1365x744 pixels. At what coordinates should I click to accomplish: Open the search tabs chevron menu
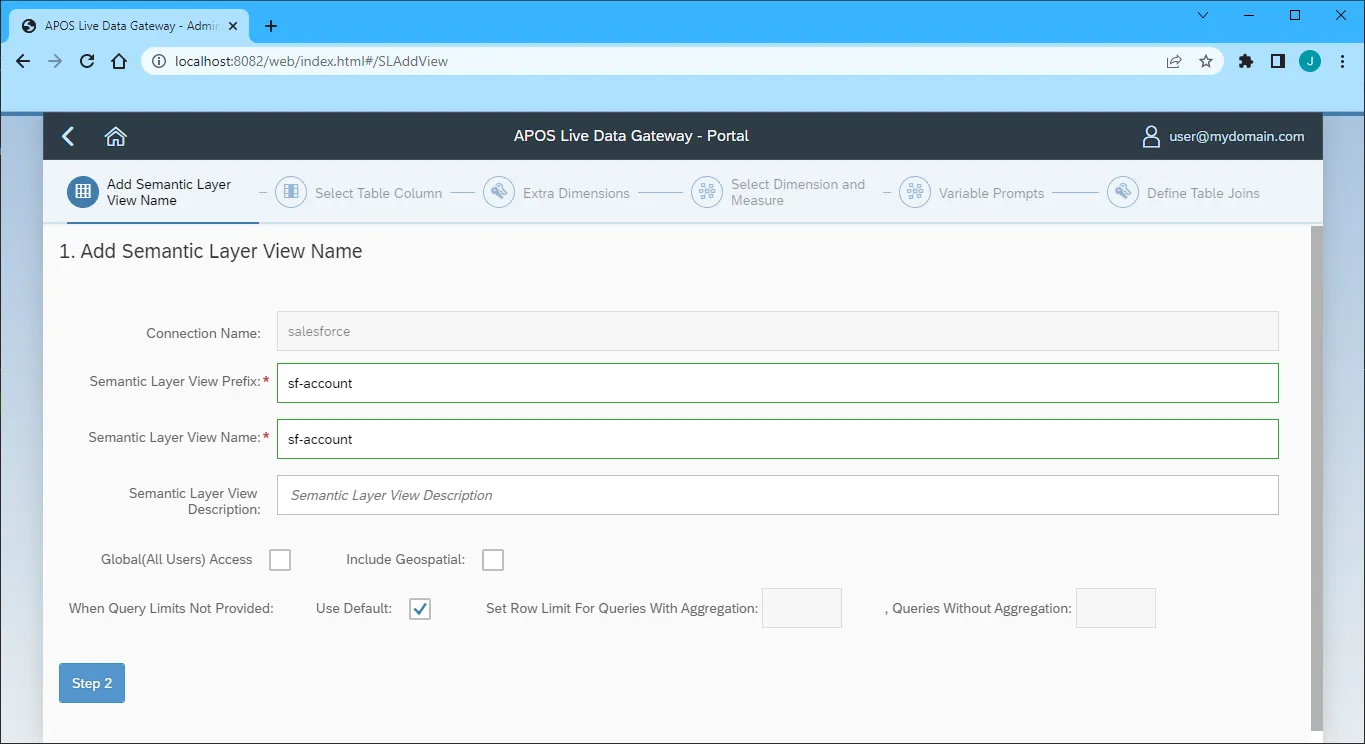(x=1202, y=15)
